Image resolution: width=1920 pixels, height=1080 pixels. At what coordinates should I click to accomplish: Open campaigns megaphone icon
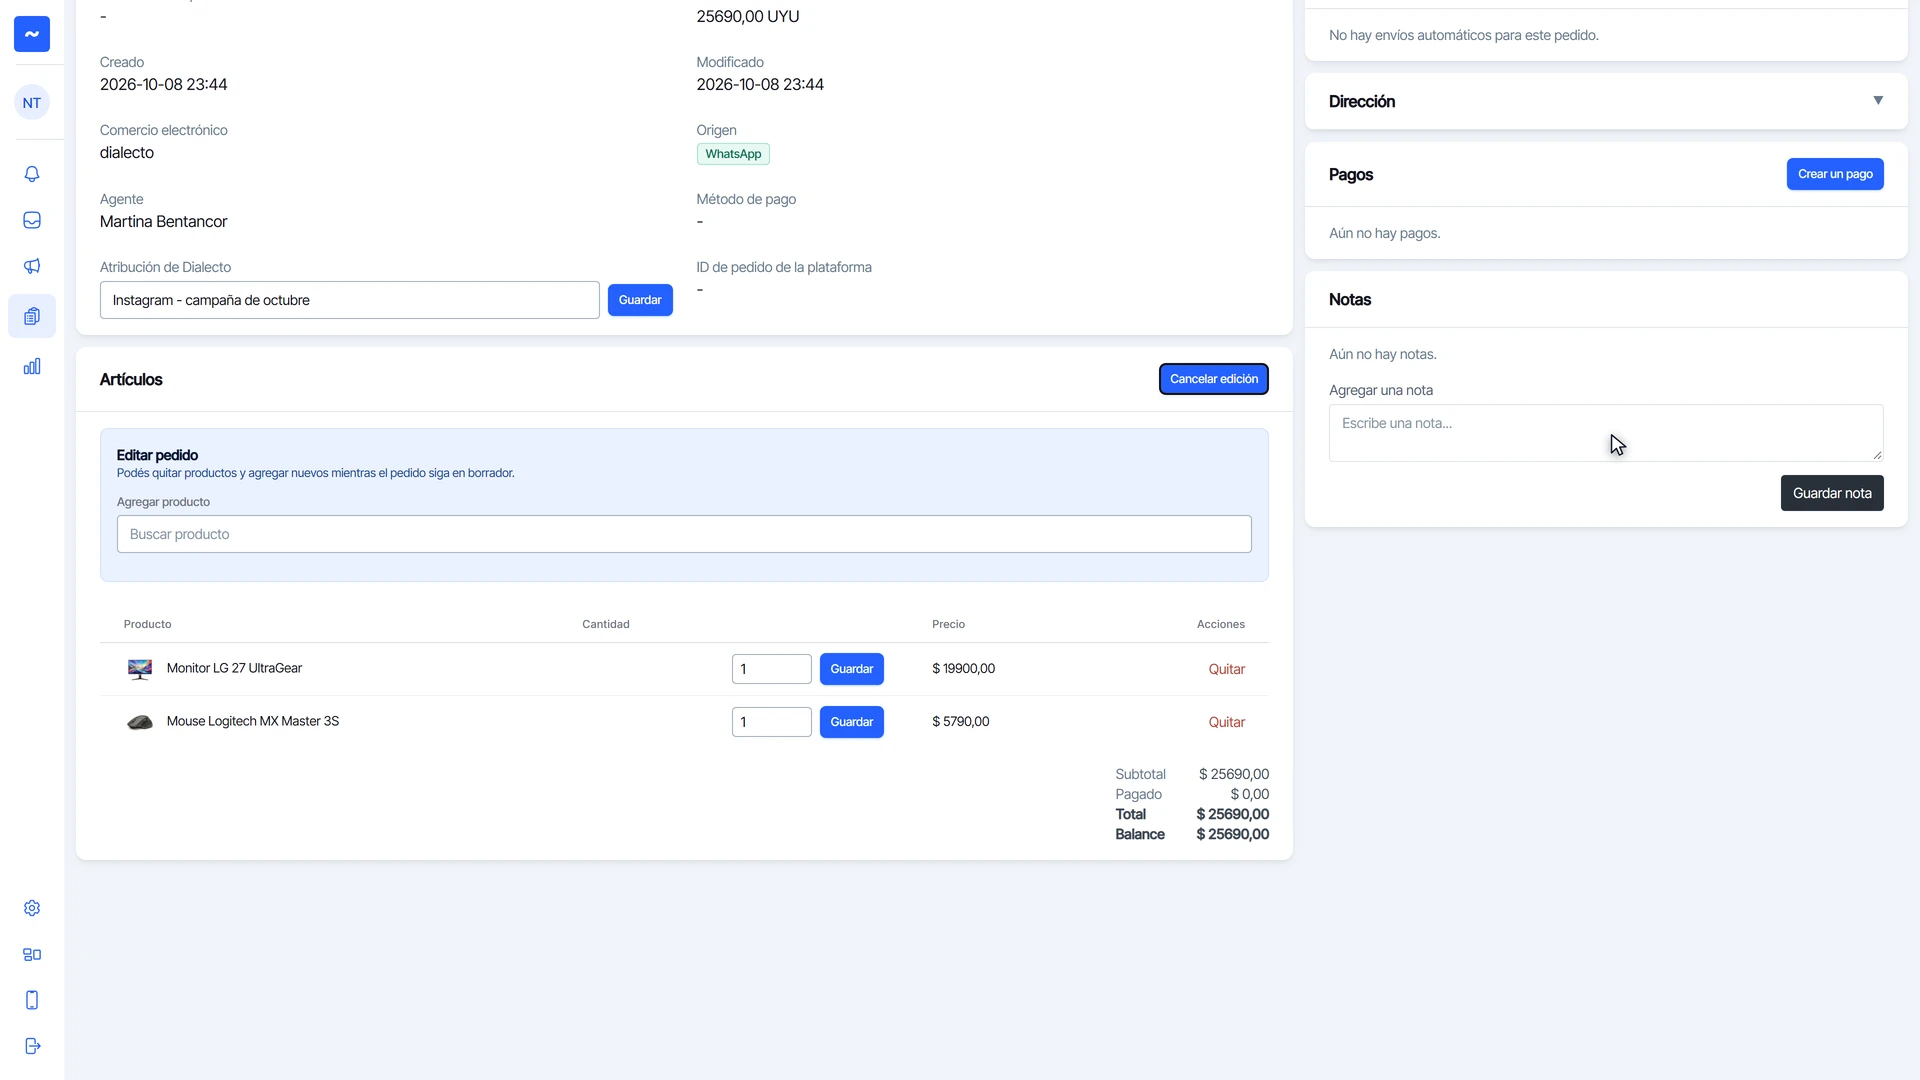pyautogui.click(x=32, y=266)
